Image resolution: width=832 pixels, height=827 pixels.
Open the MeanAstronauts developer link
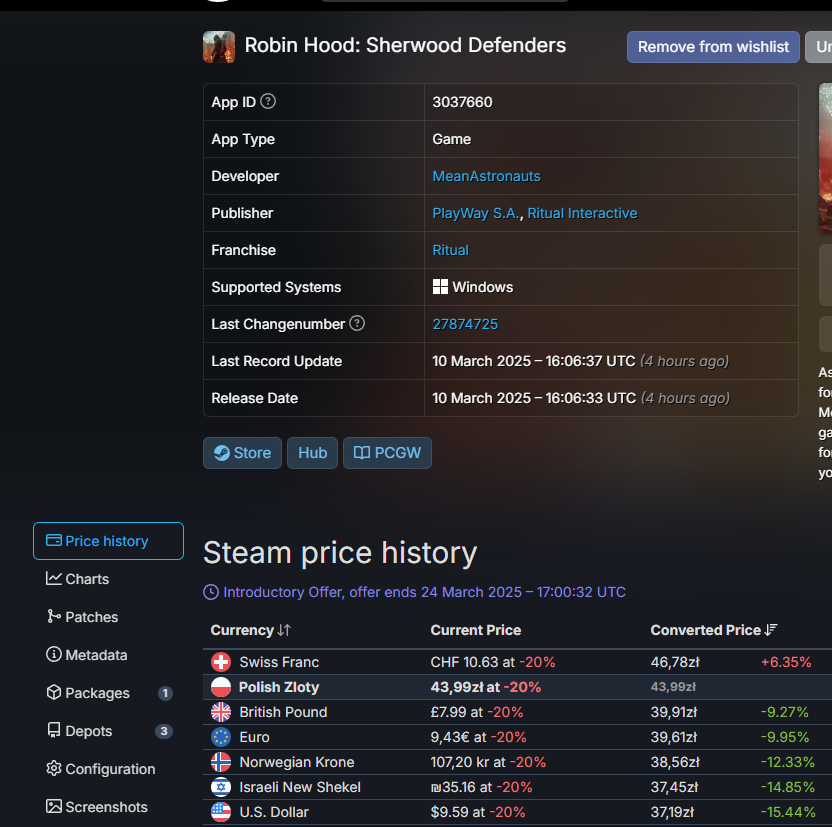click(486, 176)
